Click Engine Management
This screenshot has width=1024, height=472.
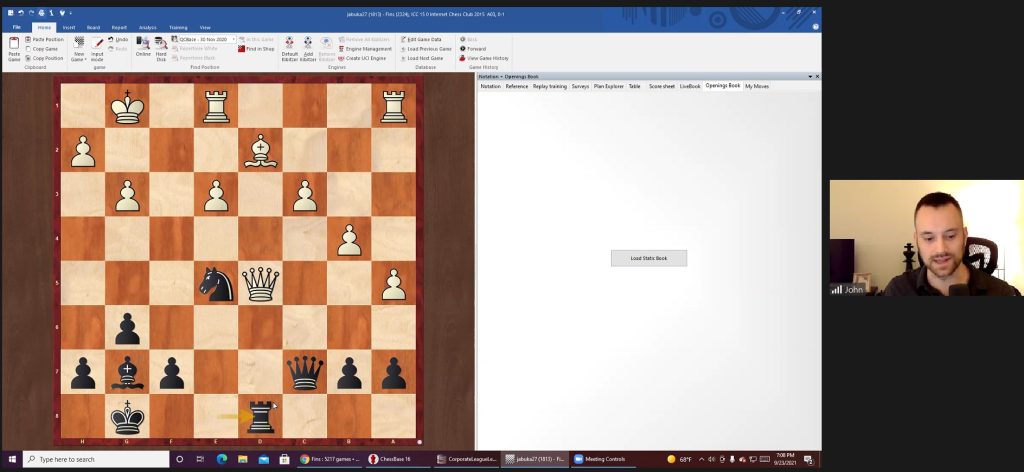point(366,48)
